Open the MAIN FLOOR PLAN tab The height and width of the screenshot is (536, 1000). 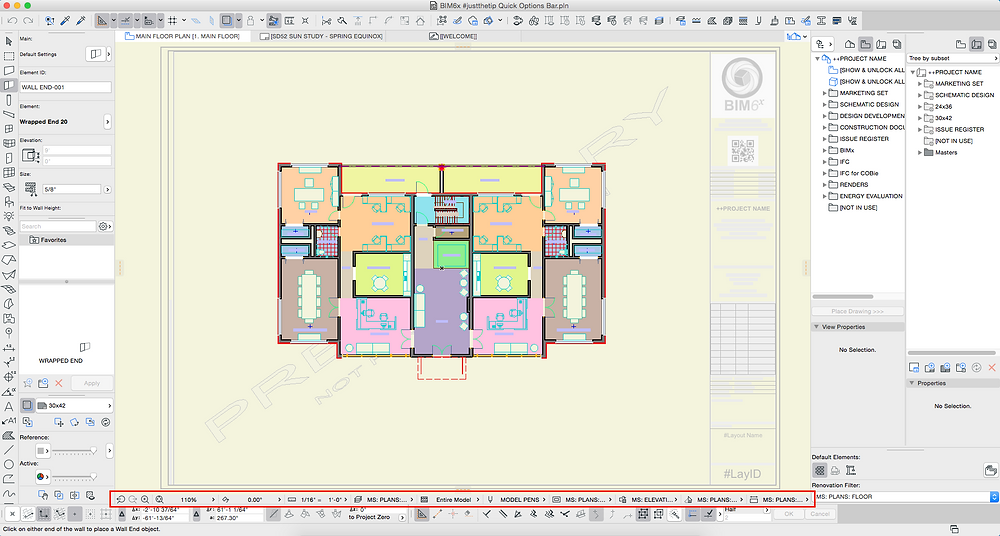[x=182, y=36]
